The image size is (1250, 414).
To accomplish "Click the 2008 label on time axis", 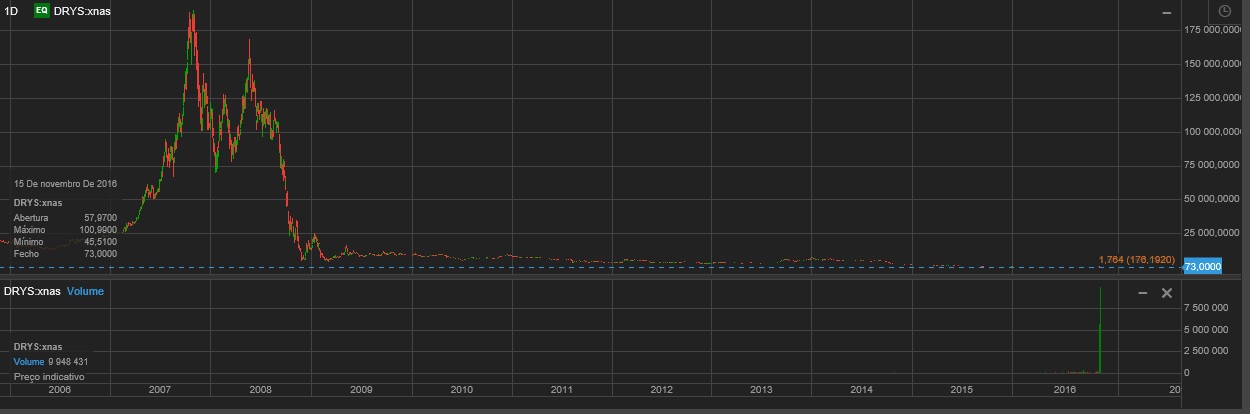I will (260, 389).
